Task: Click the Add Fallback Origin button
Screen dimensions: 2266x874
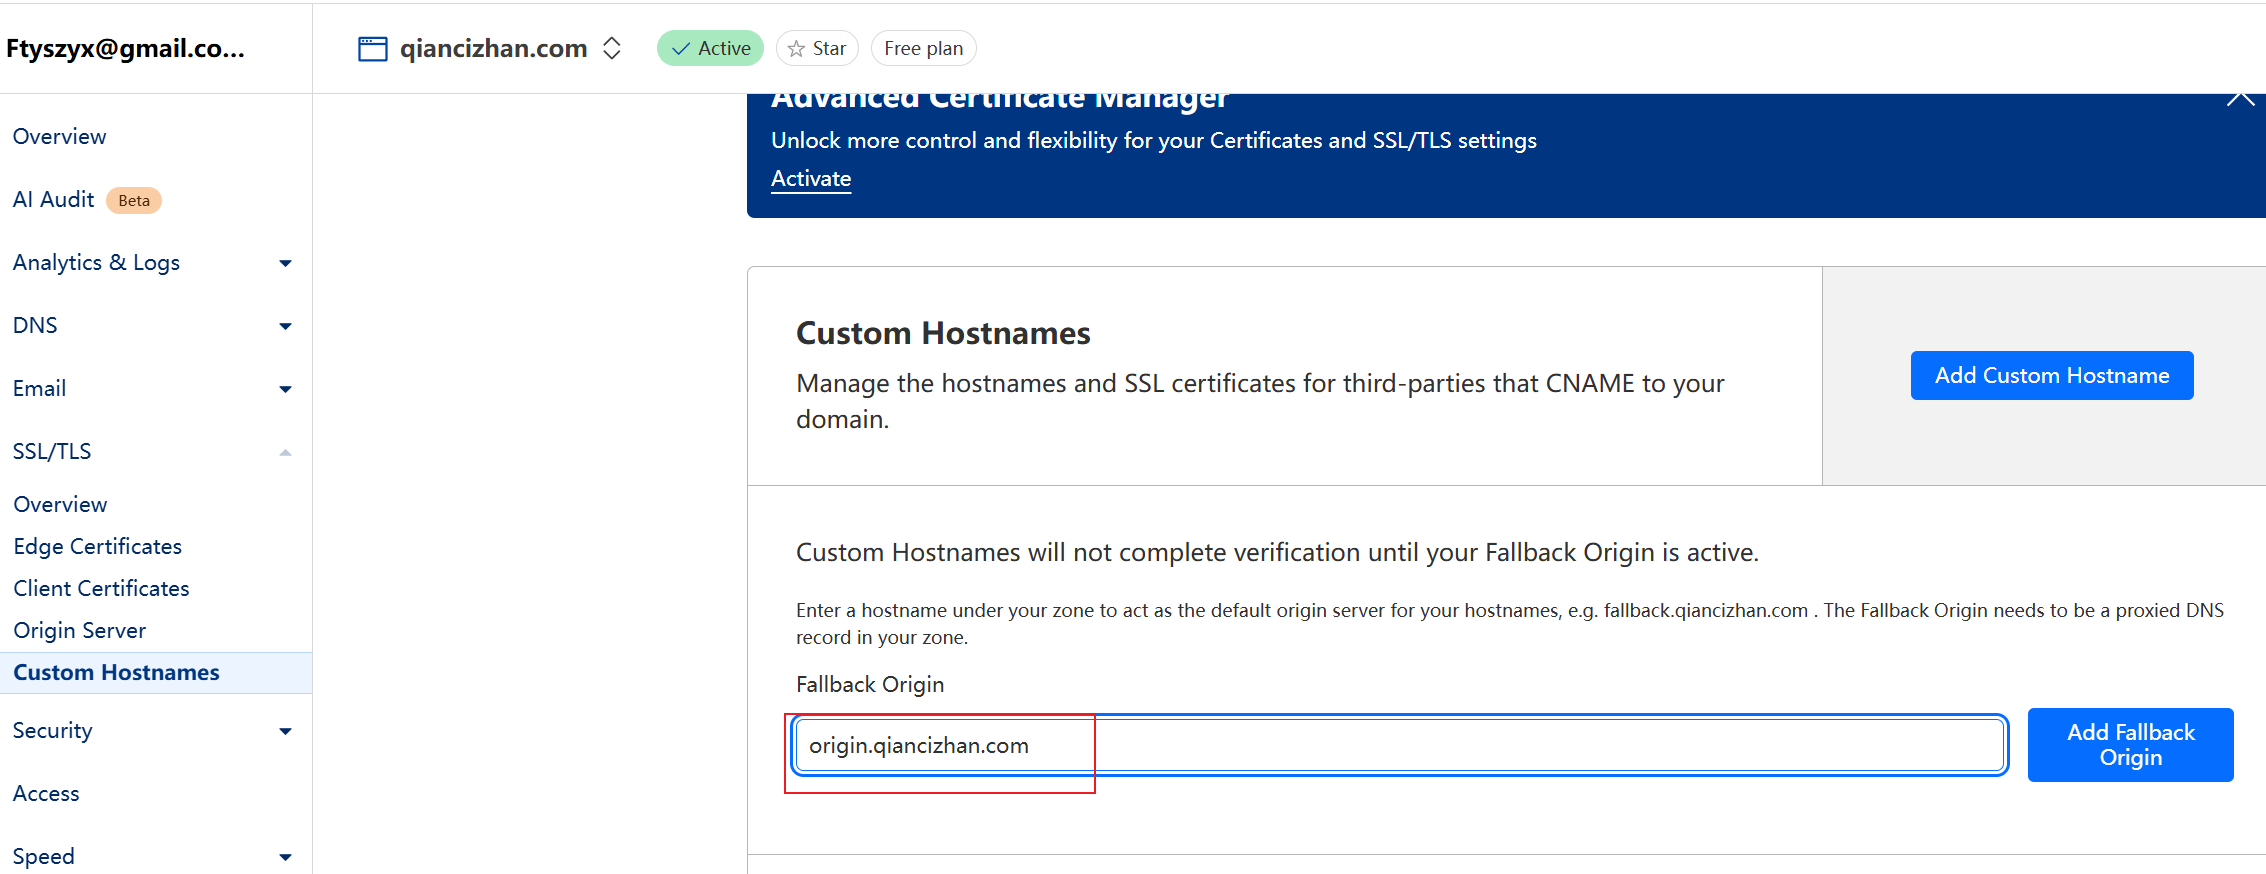Action: [x=2130, y=745]
